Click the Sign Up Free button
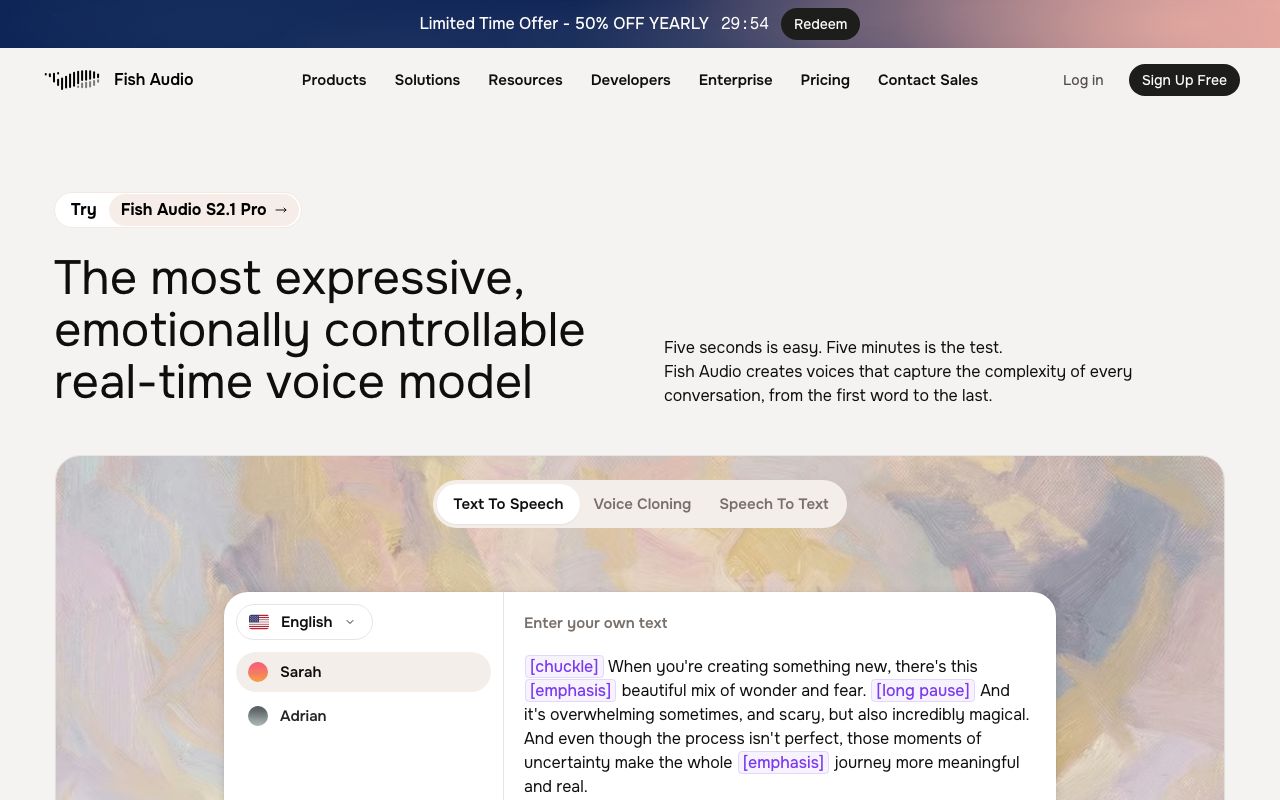The width and height of the screenshot is (1280, 800). 1184,80
